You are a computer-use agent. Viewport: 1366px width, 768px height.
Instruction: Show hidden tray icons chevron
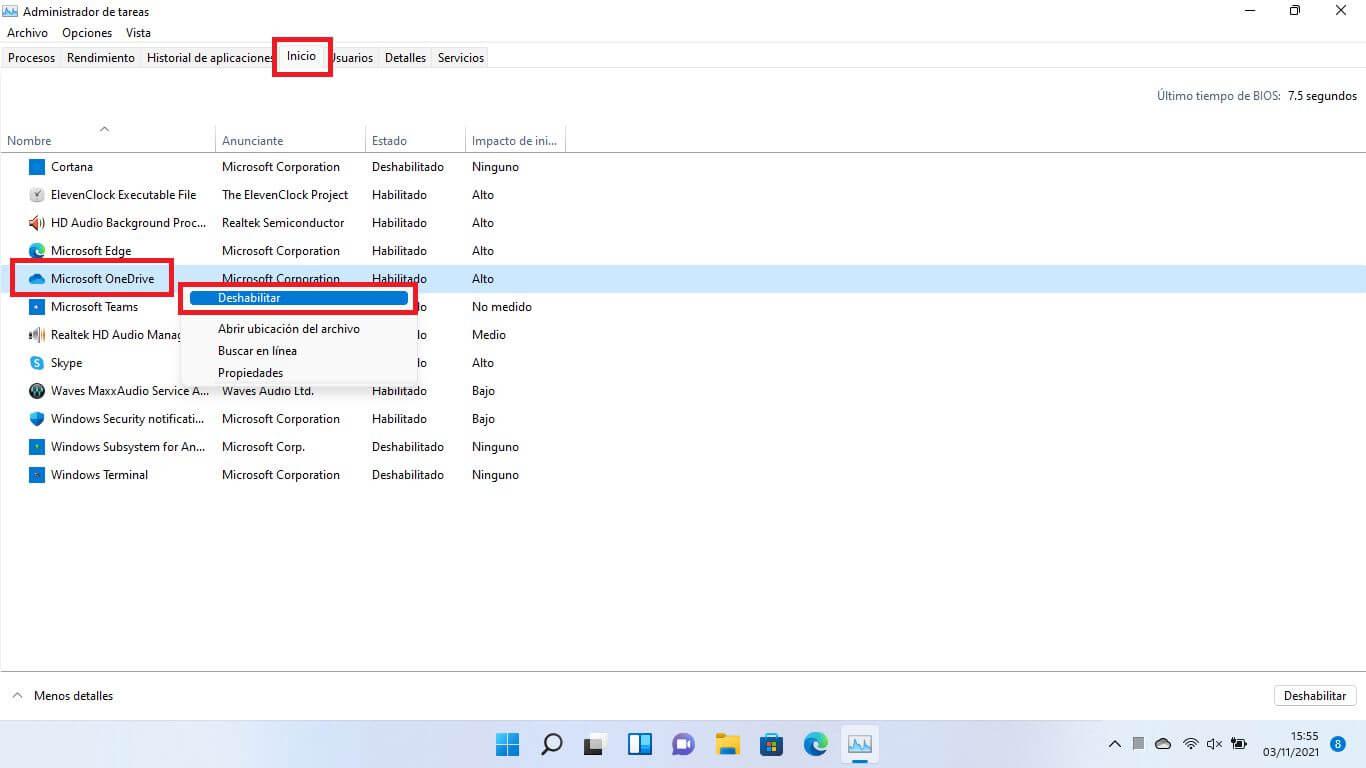click(x=1115, y=744)
